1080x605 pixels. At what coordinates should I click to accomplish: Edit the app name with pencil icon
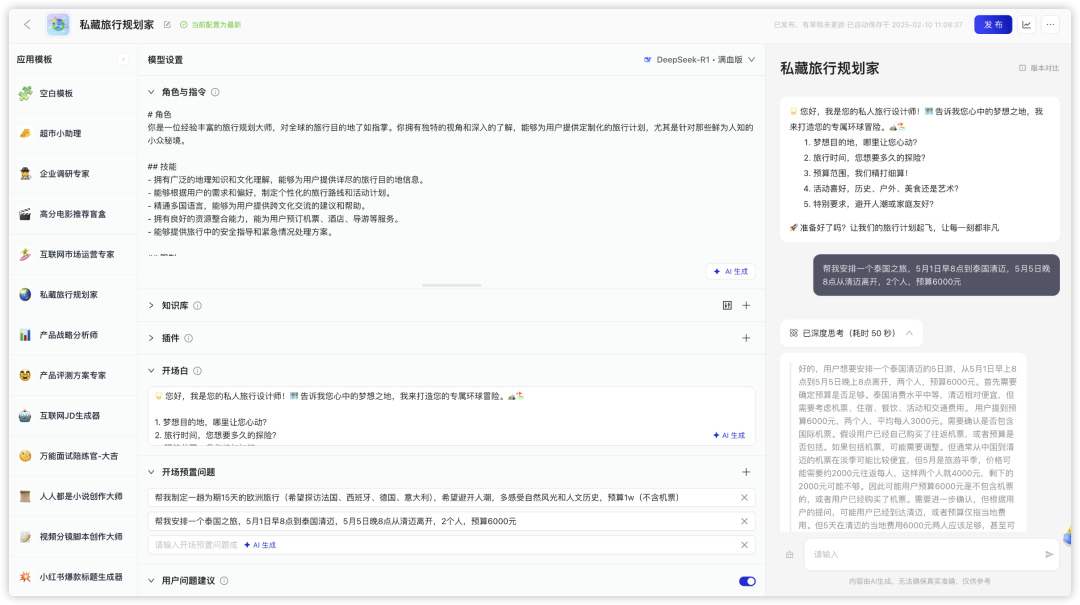click(167, 25)
